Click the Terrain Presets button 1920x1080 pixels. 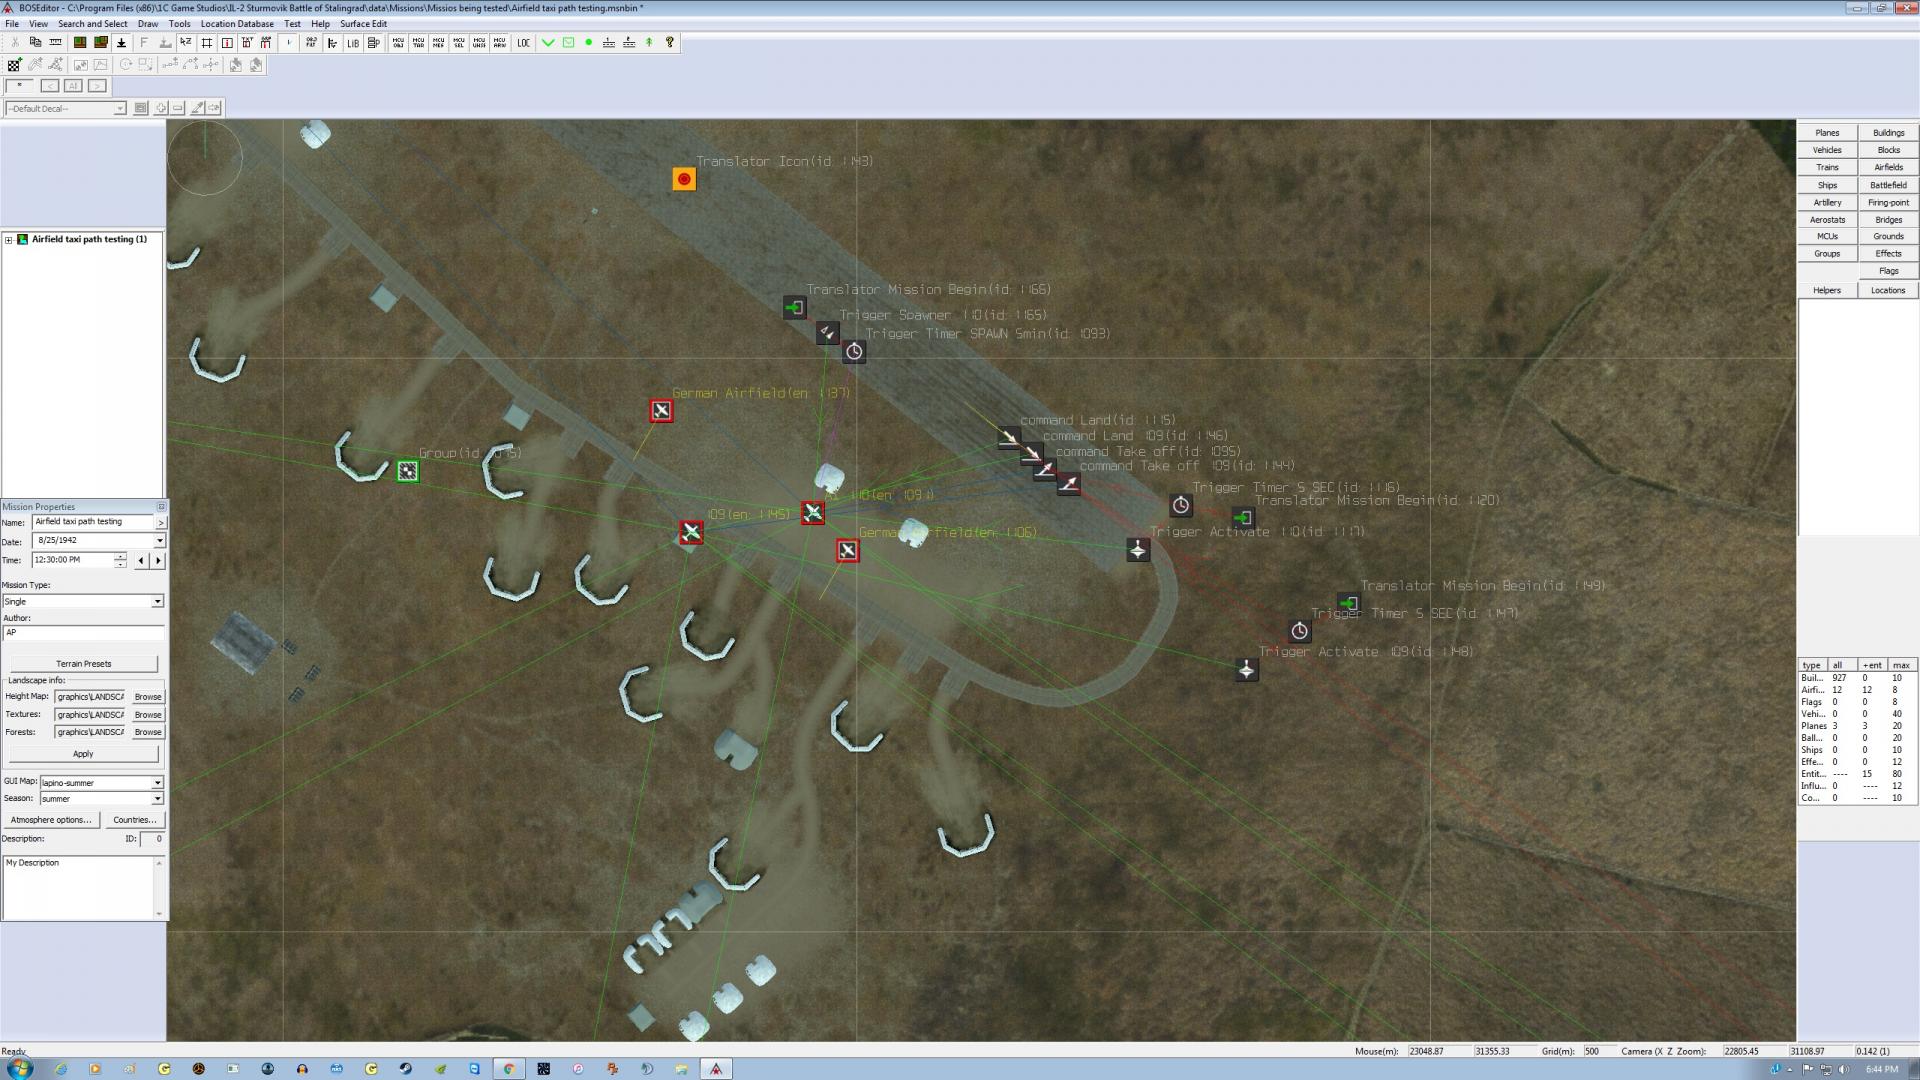84,664
